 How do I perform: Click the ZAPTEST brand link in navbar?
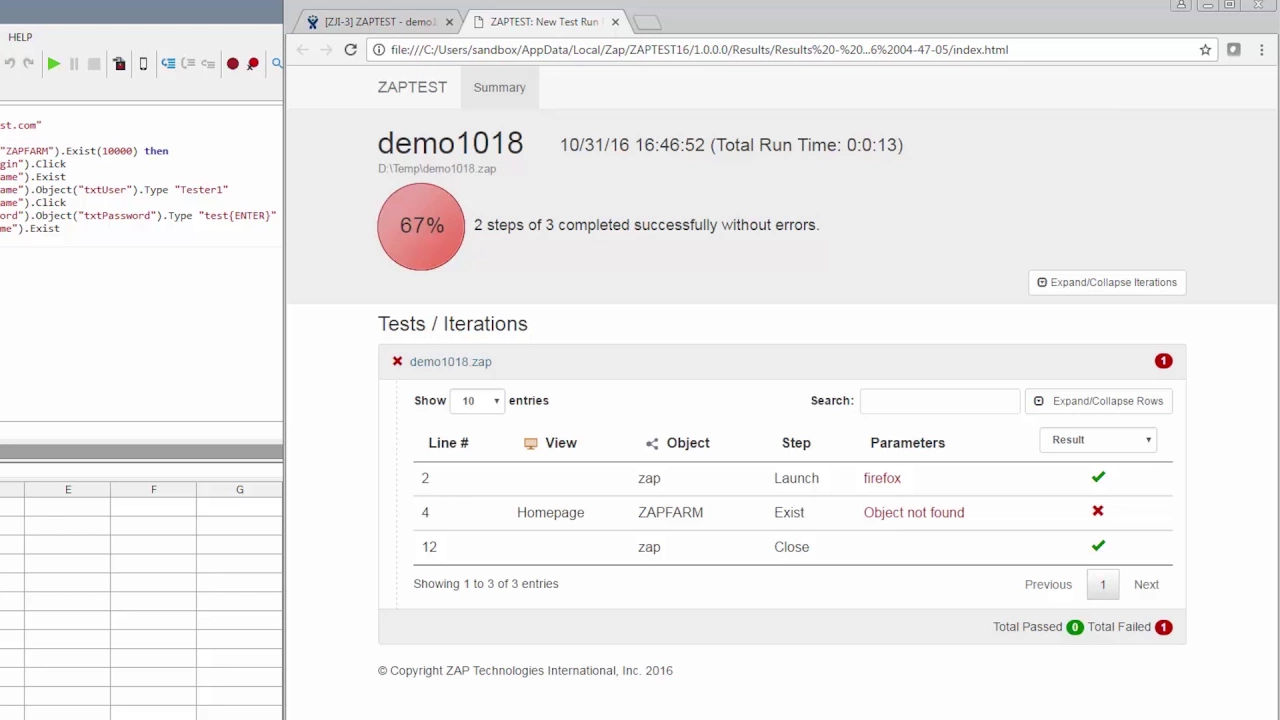(412, 87)
